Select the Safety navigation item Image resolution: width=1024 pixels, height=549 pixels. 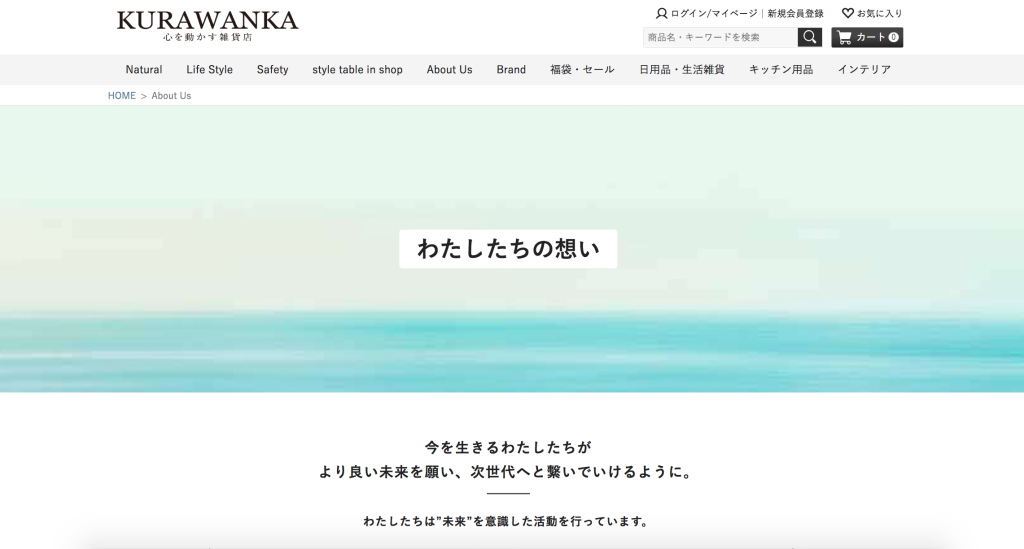pos(272,69)
